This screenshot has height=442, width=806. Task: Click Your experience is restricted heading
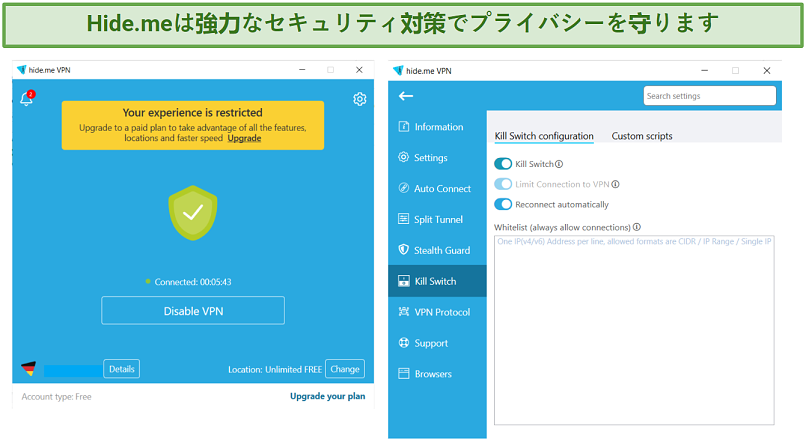[192, 113]
